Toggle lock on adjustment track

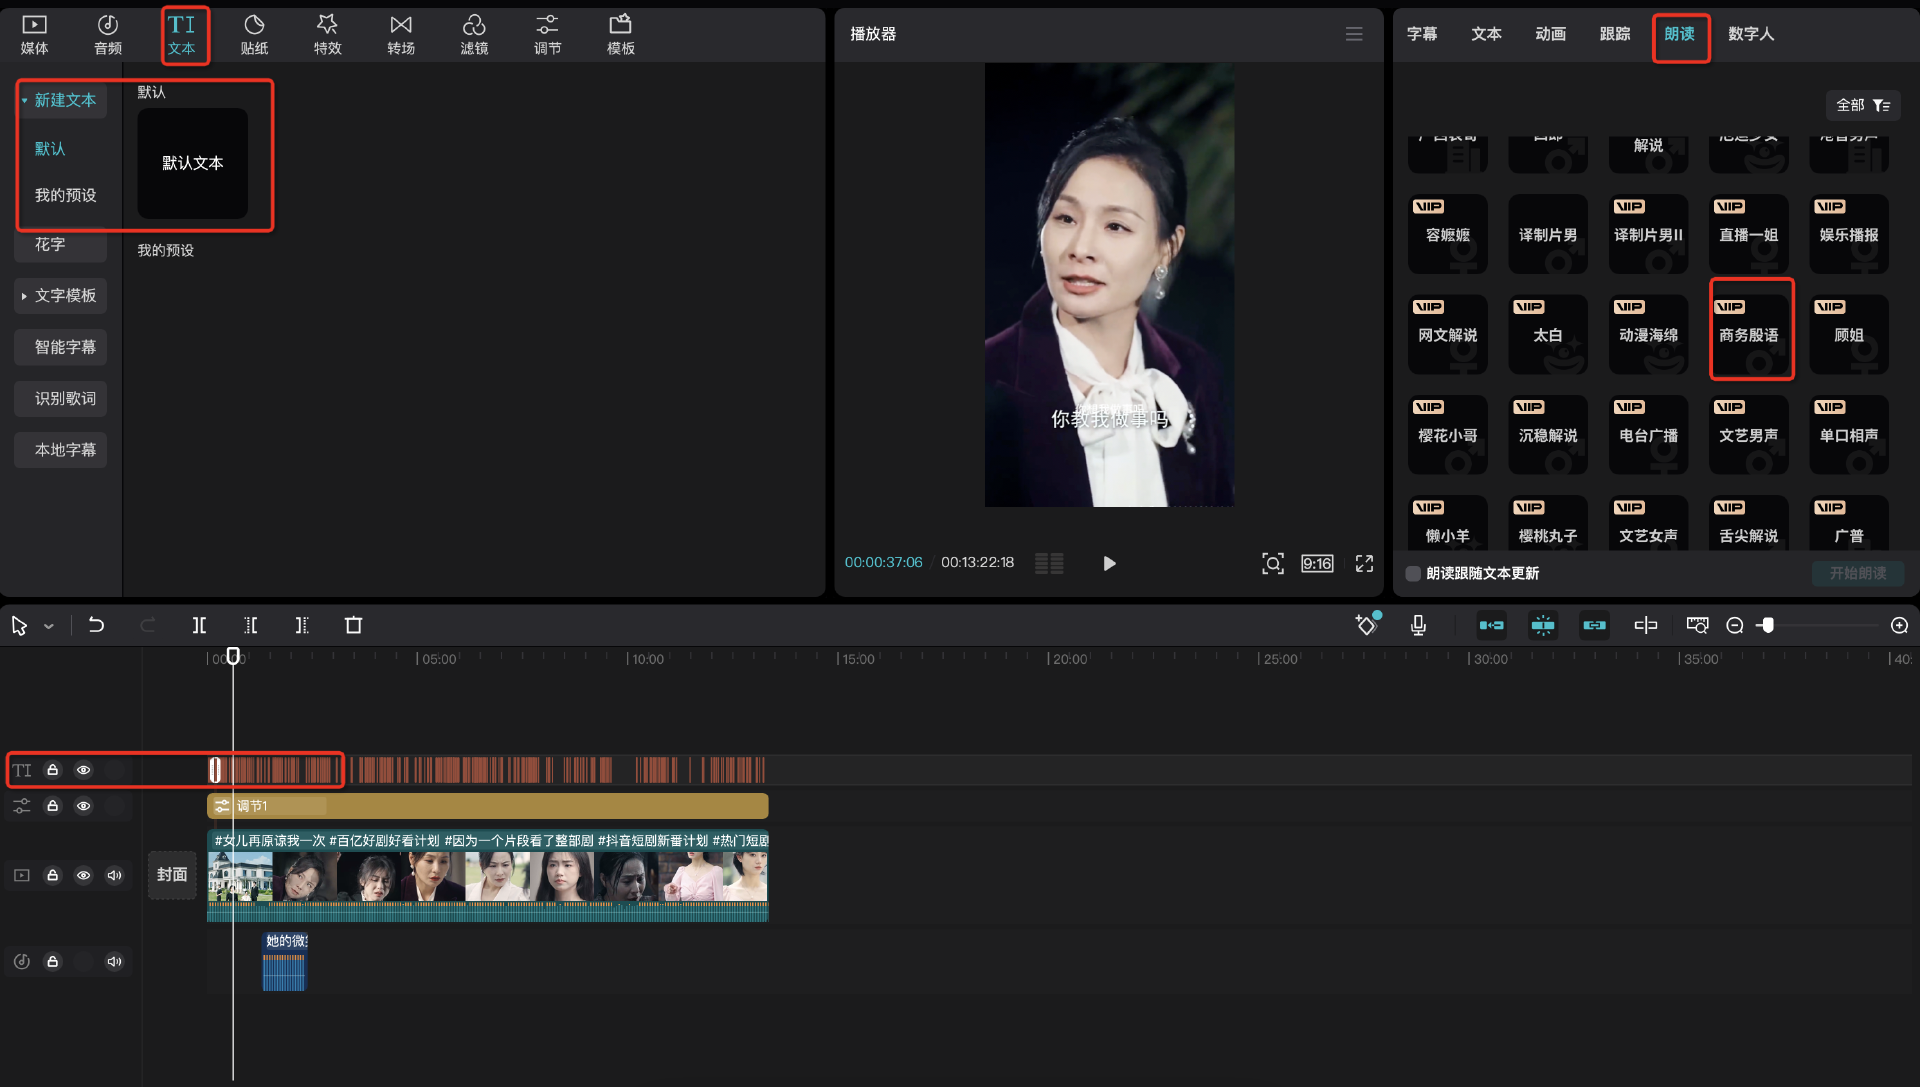(x=51, y=806)
